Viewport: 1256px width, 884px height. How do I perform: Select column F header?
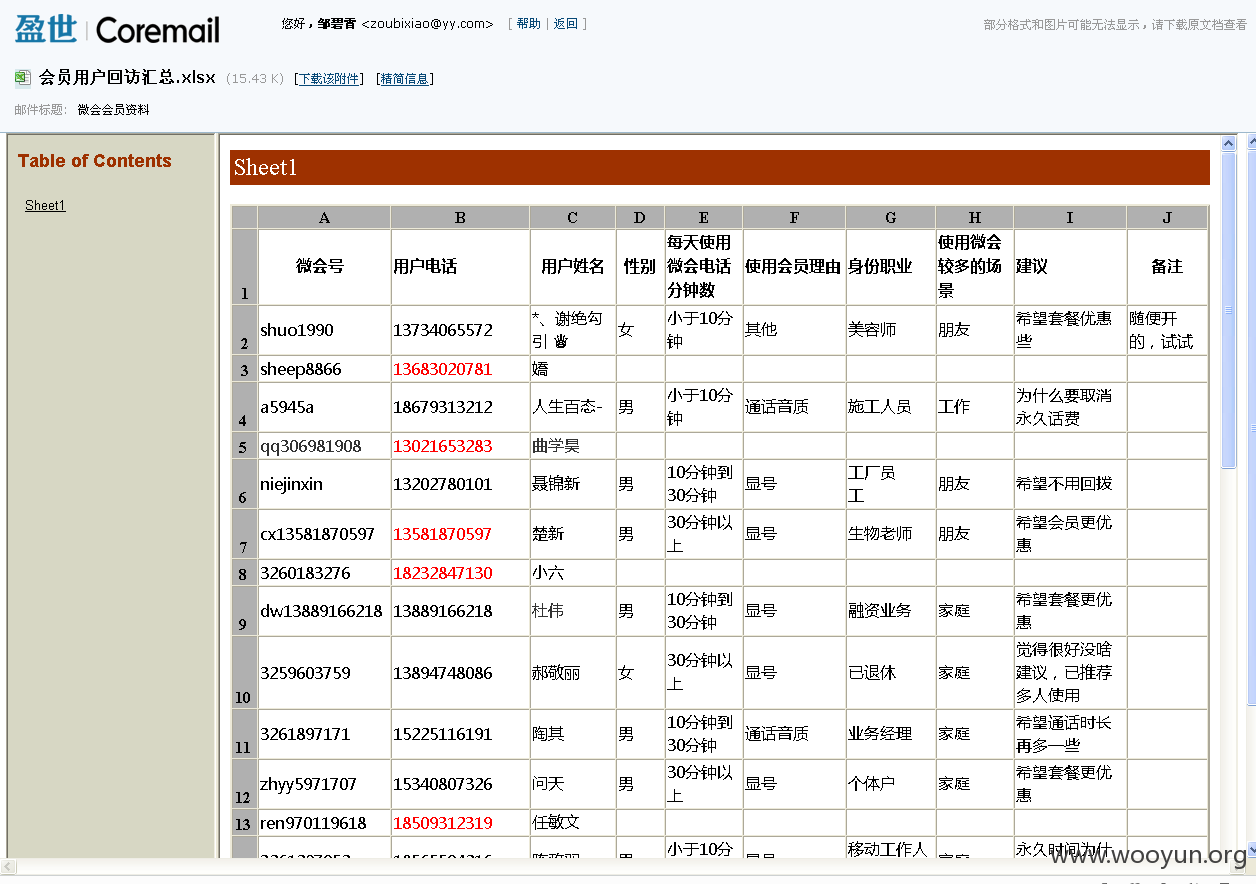point(794,217)
